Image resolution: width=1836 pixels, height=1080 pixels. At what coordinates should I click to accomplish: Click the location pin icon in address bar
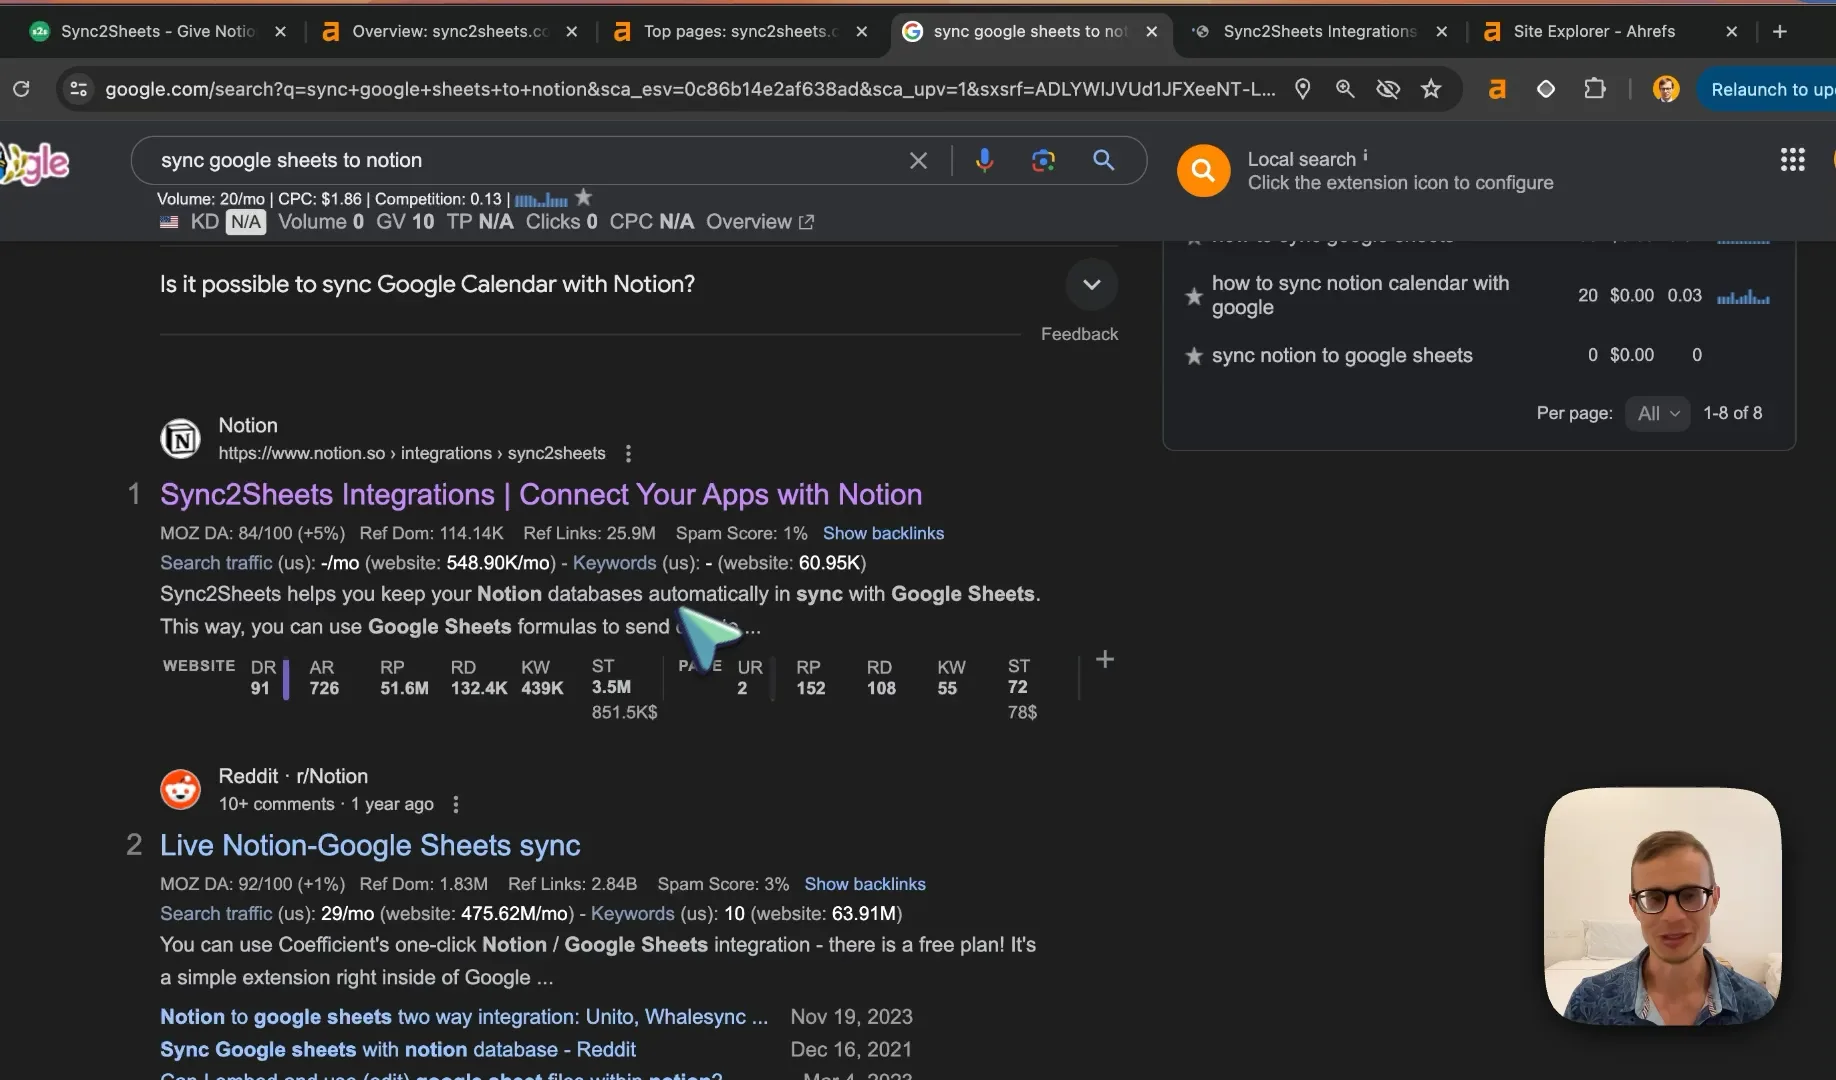1302,89
